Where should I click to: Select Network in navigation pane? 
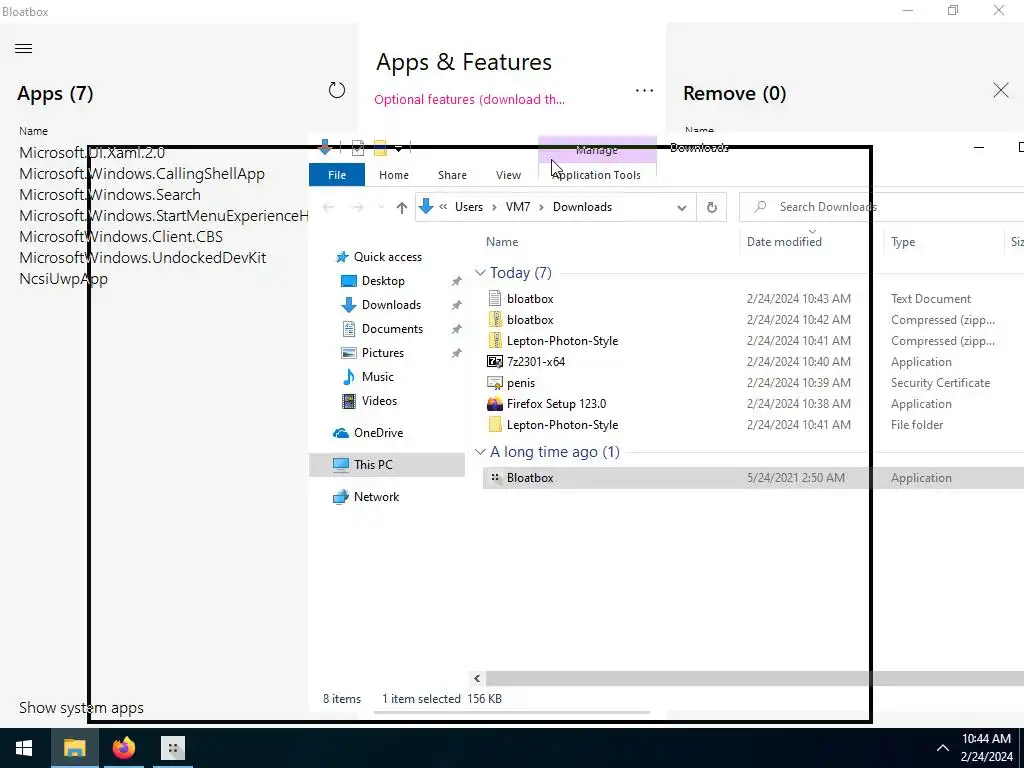376,497
